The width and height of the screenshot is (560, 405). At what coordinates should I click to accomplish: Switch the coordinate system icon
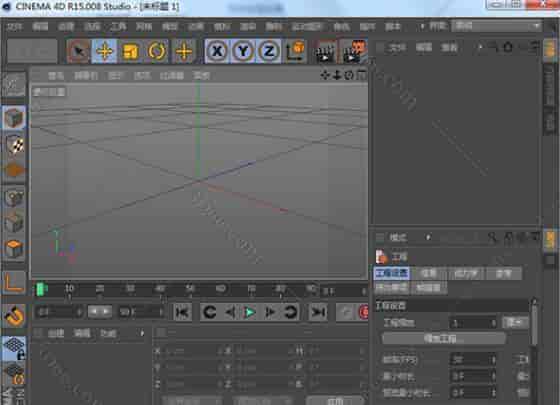(295, 52)
